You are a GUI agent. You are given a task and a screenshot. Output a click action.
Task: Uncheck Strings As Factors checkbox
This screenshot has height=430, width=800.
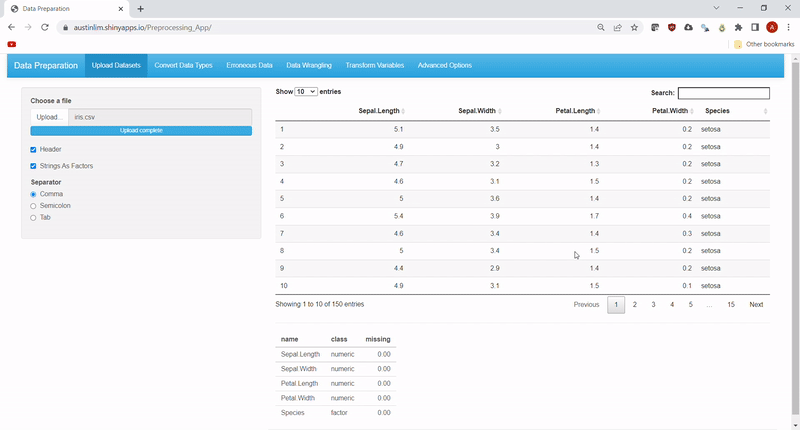point(33,166)
